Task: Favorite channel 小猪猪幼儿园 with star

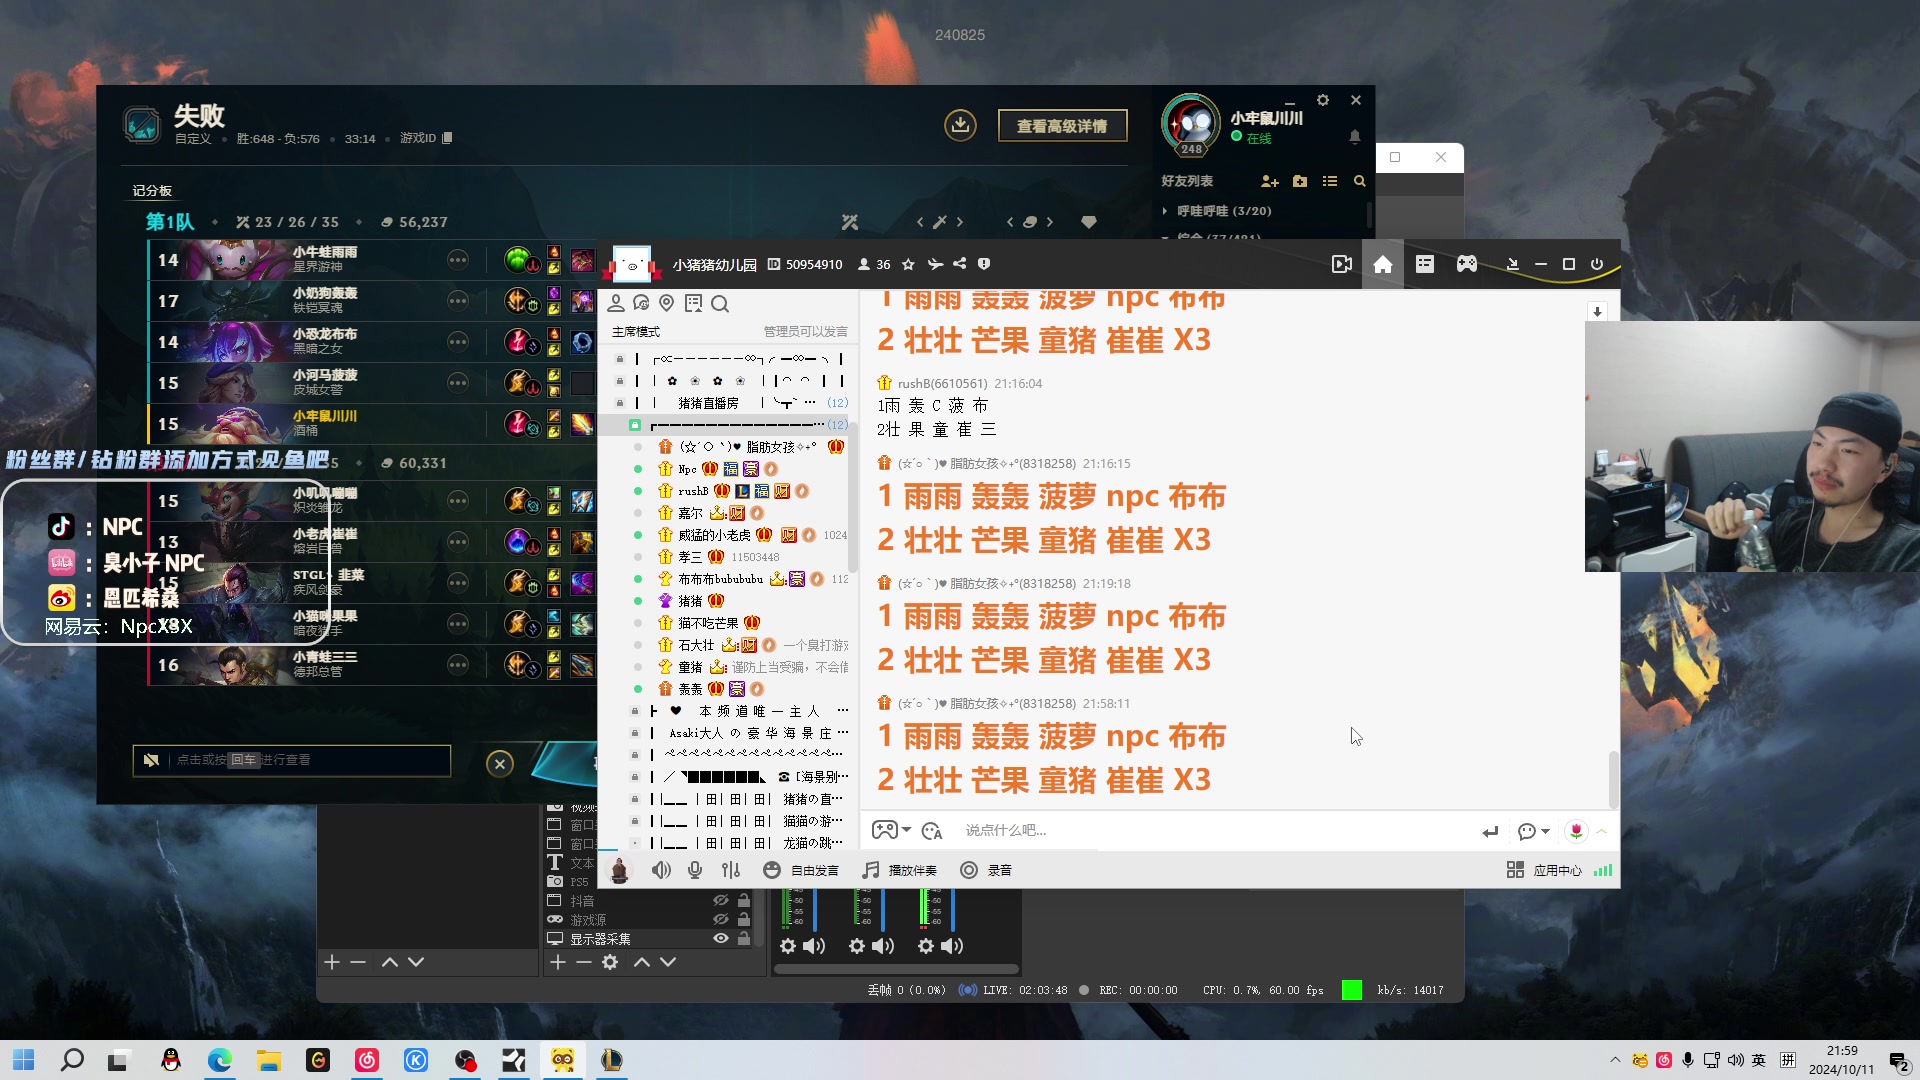Action: click(908, 264)
